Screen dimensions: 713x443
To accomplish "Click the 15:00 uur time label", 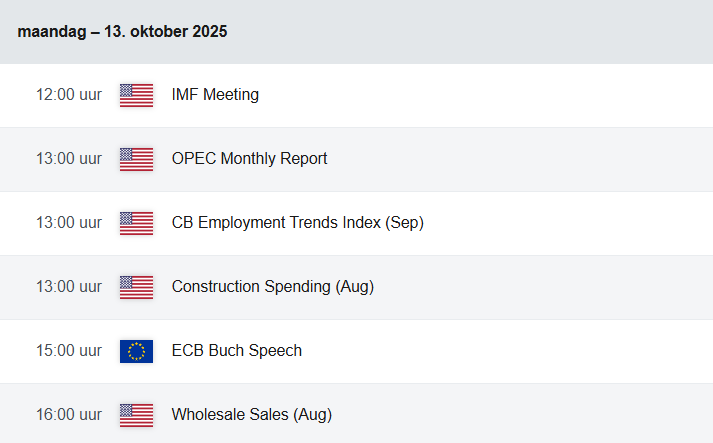I will tap(69, 351).
